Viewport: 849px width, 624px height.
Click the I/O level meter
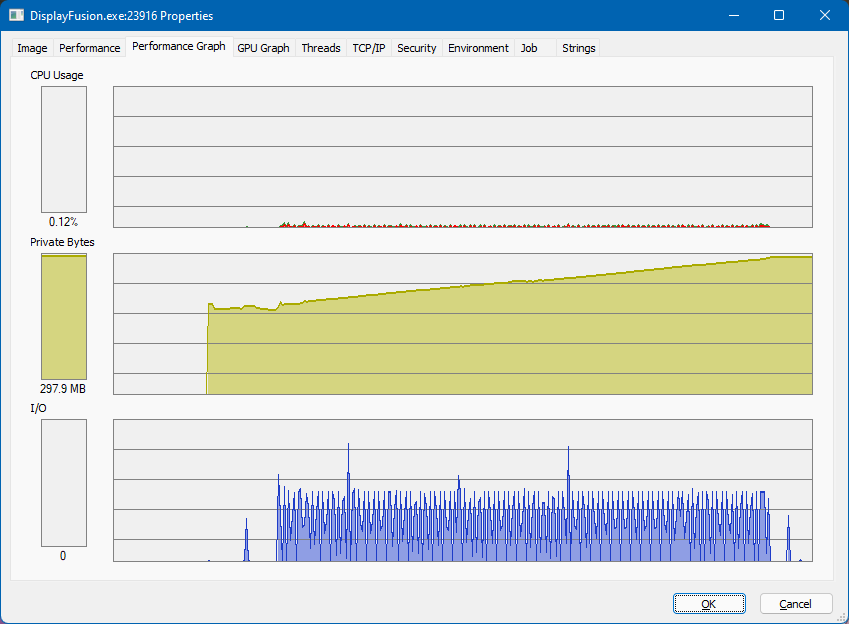(x=63, y=483)
